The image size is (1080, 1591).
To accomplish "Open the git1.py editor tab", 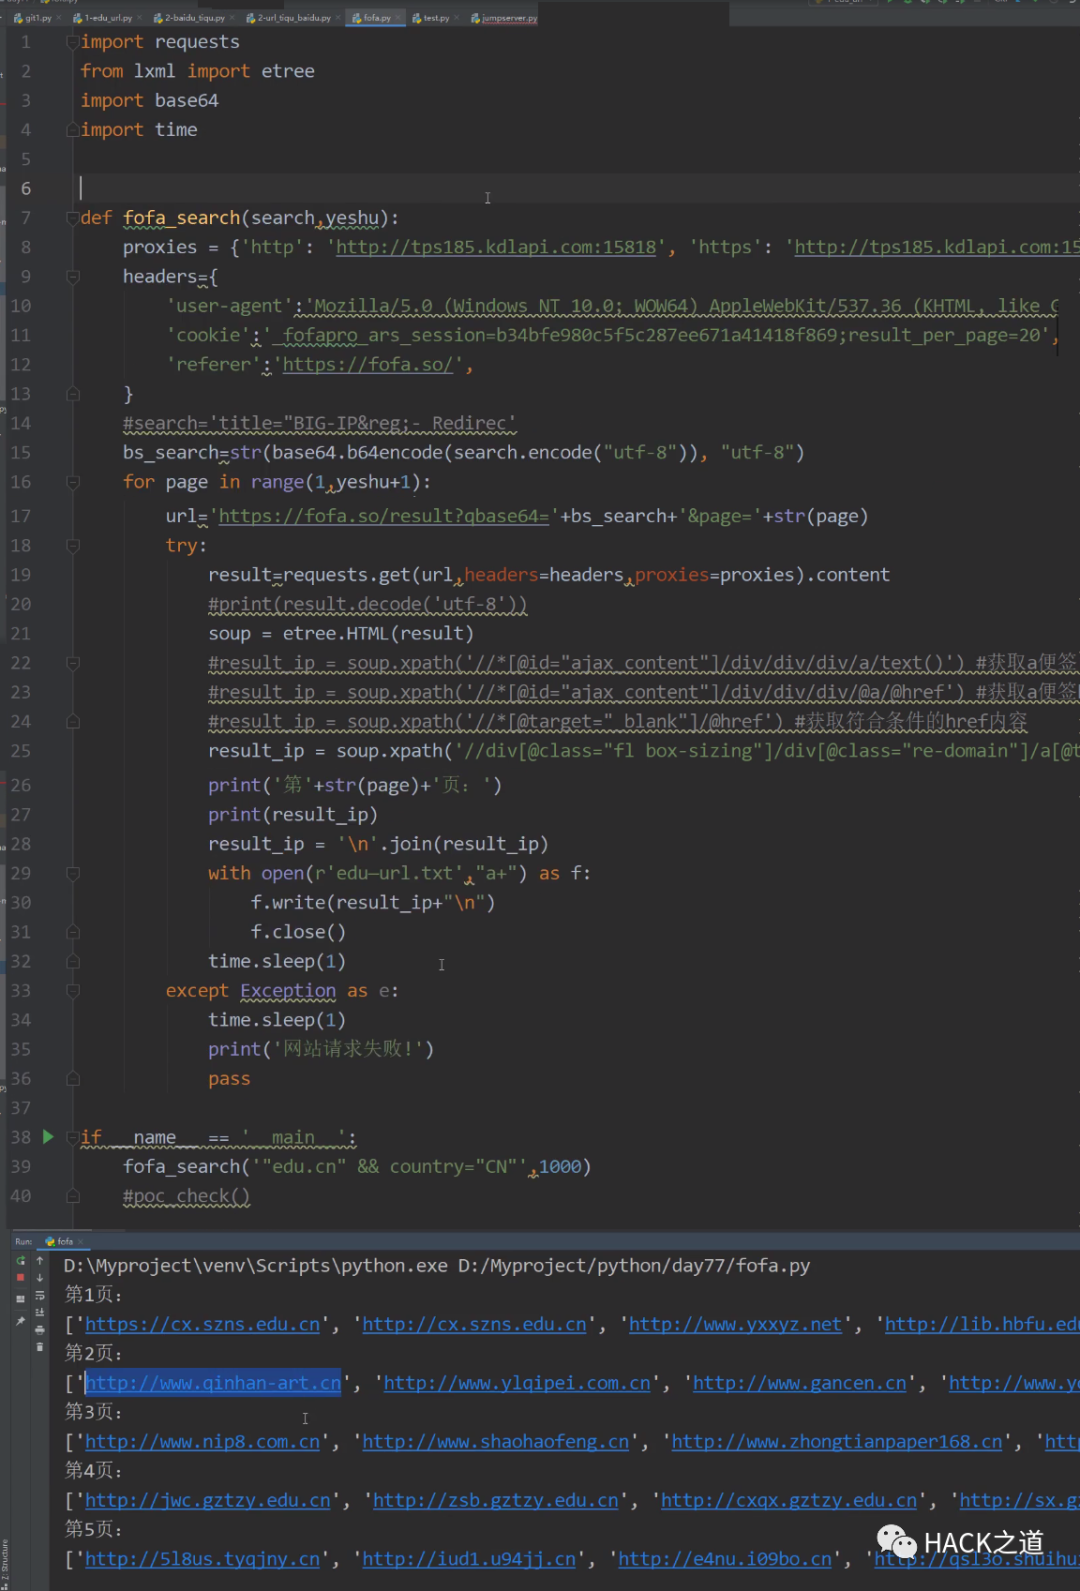I will click(x=33, y=18).
